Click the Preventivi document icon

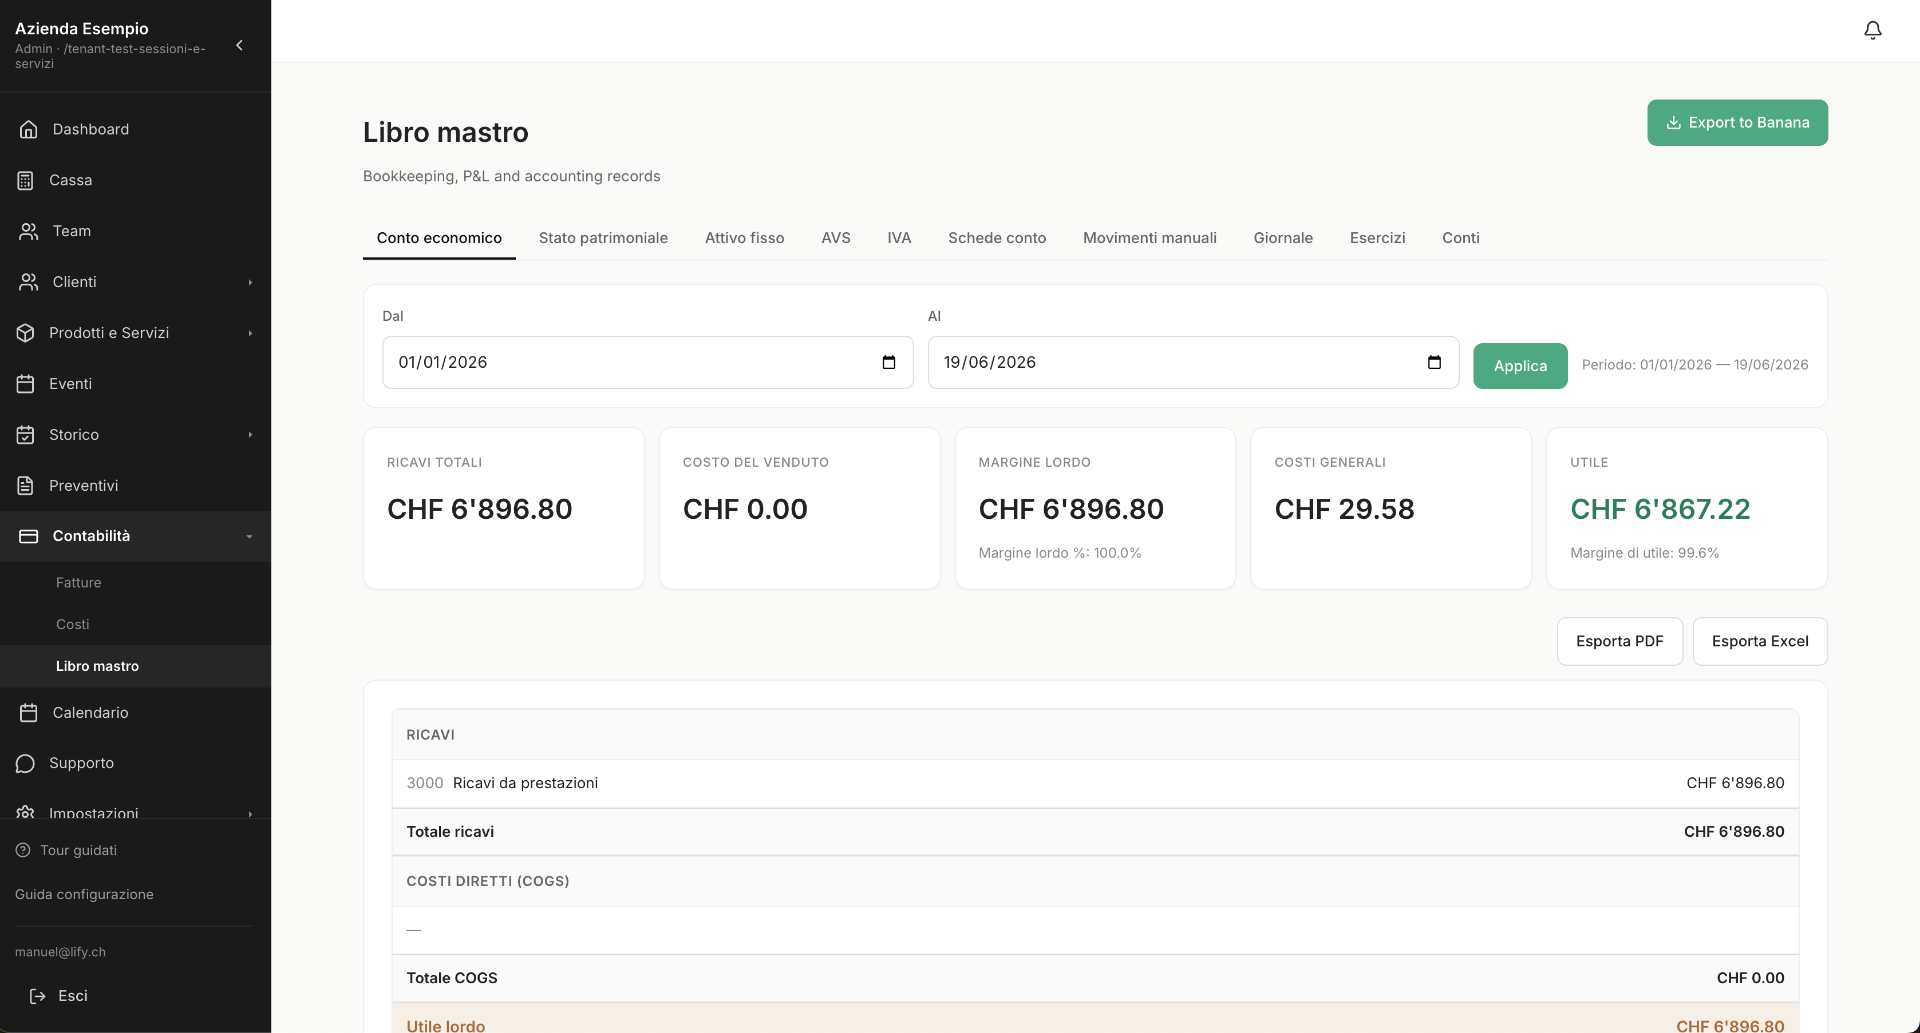click(x=26, y=486)
